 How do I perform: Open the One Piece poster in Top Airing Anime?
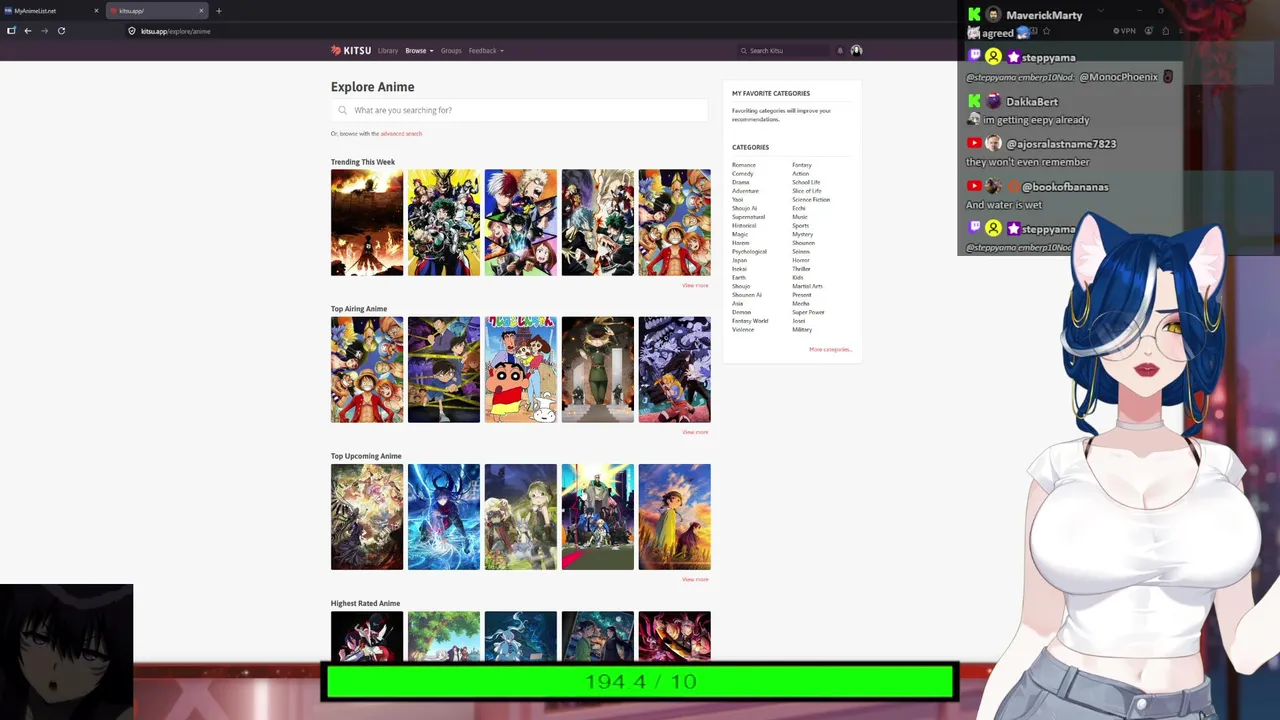pos(367,369)
